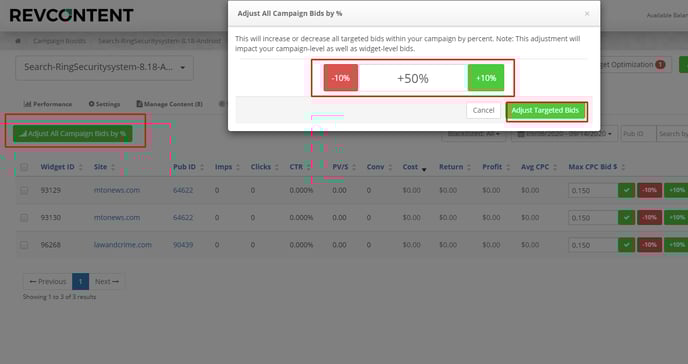Switch to the Settings tab

pyautogui.click(x=104, y=104)
